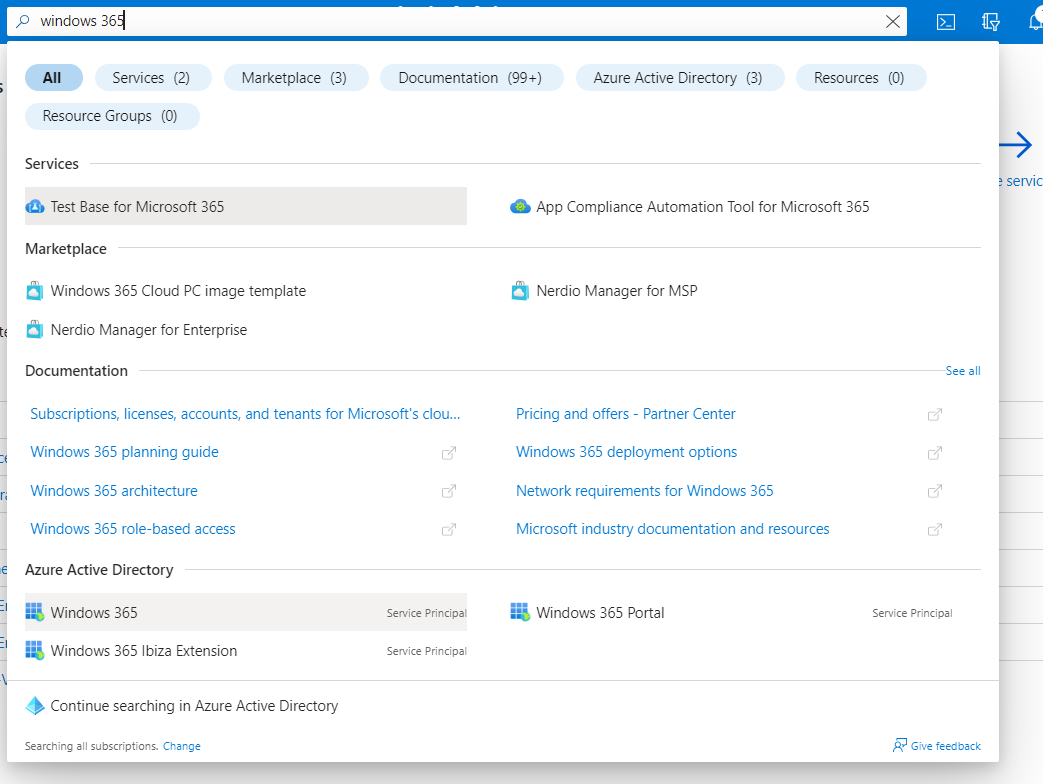Click the Test Base for Microsoft 365 service icon
Screen dimensions: 1043x784
click(35, 206)
